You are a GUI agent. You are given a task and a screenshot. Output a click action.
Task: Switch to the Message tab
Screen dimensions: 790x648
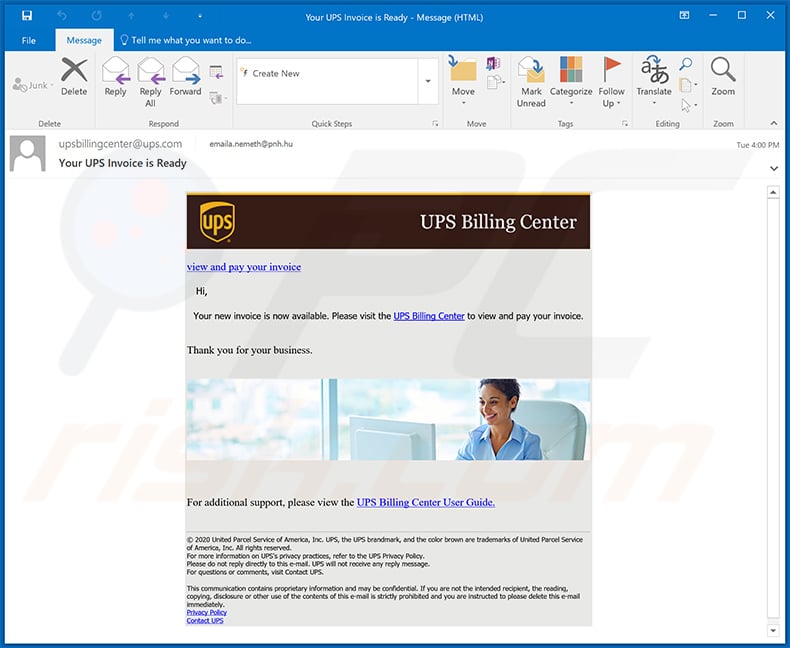pyautogui.click(x=84, y=40)
